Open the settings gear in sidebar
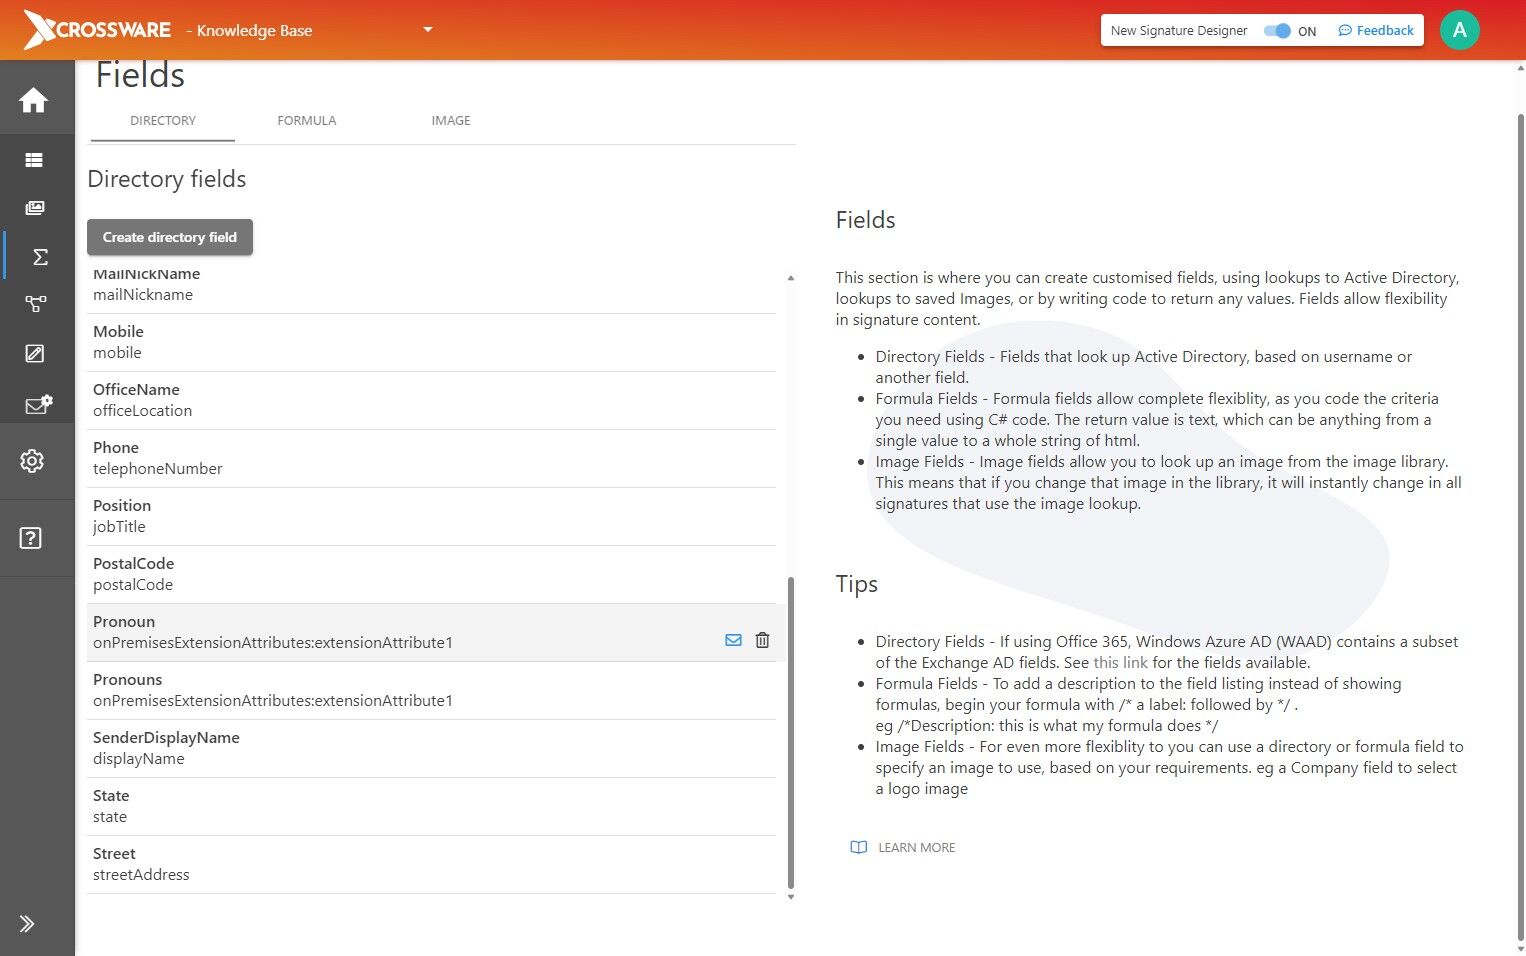The image size is (1526, 956). pyautogui.click(x=32, y=461)
